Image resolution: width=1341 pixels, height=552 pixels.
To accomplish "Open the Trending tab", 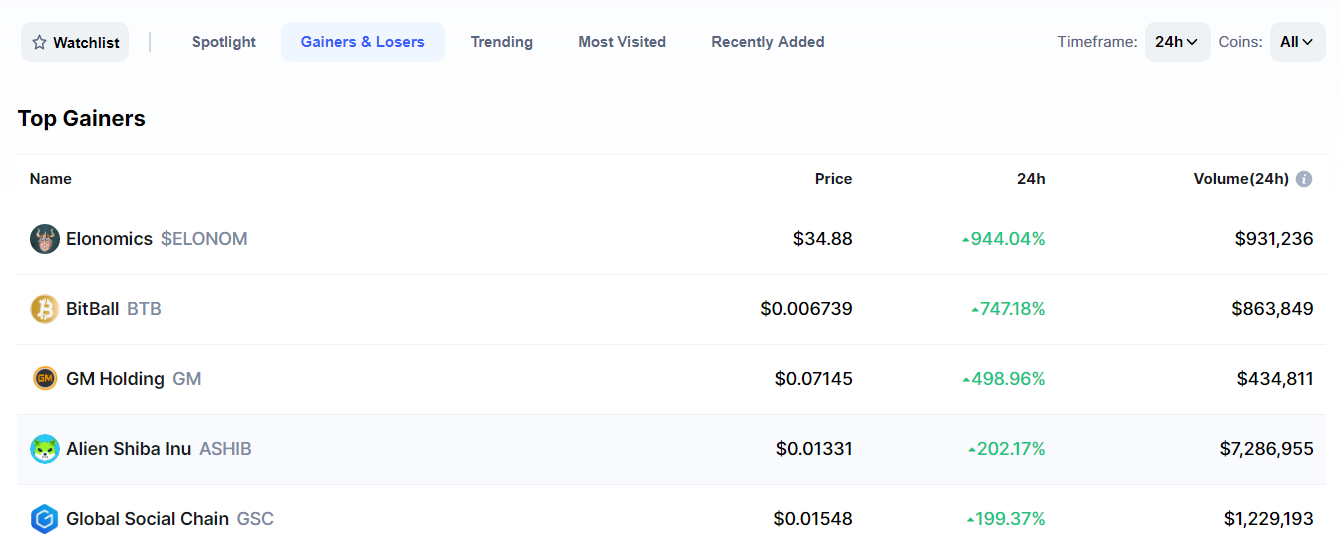I will (x=502, y=42).
